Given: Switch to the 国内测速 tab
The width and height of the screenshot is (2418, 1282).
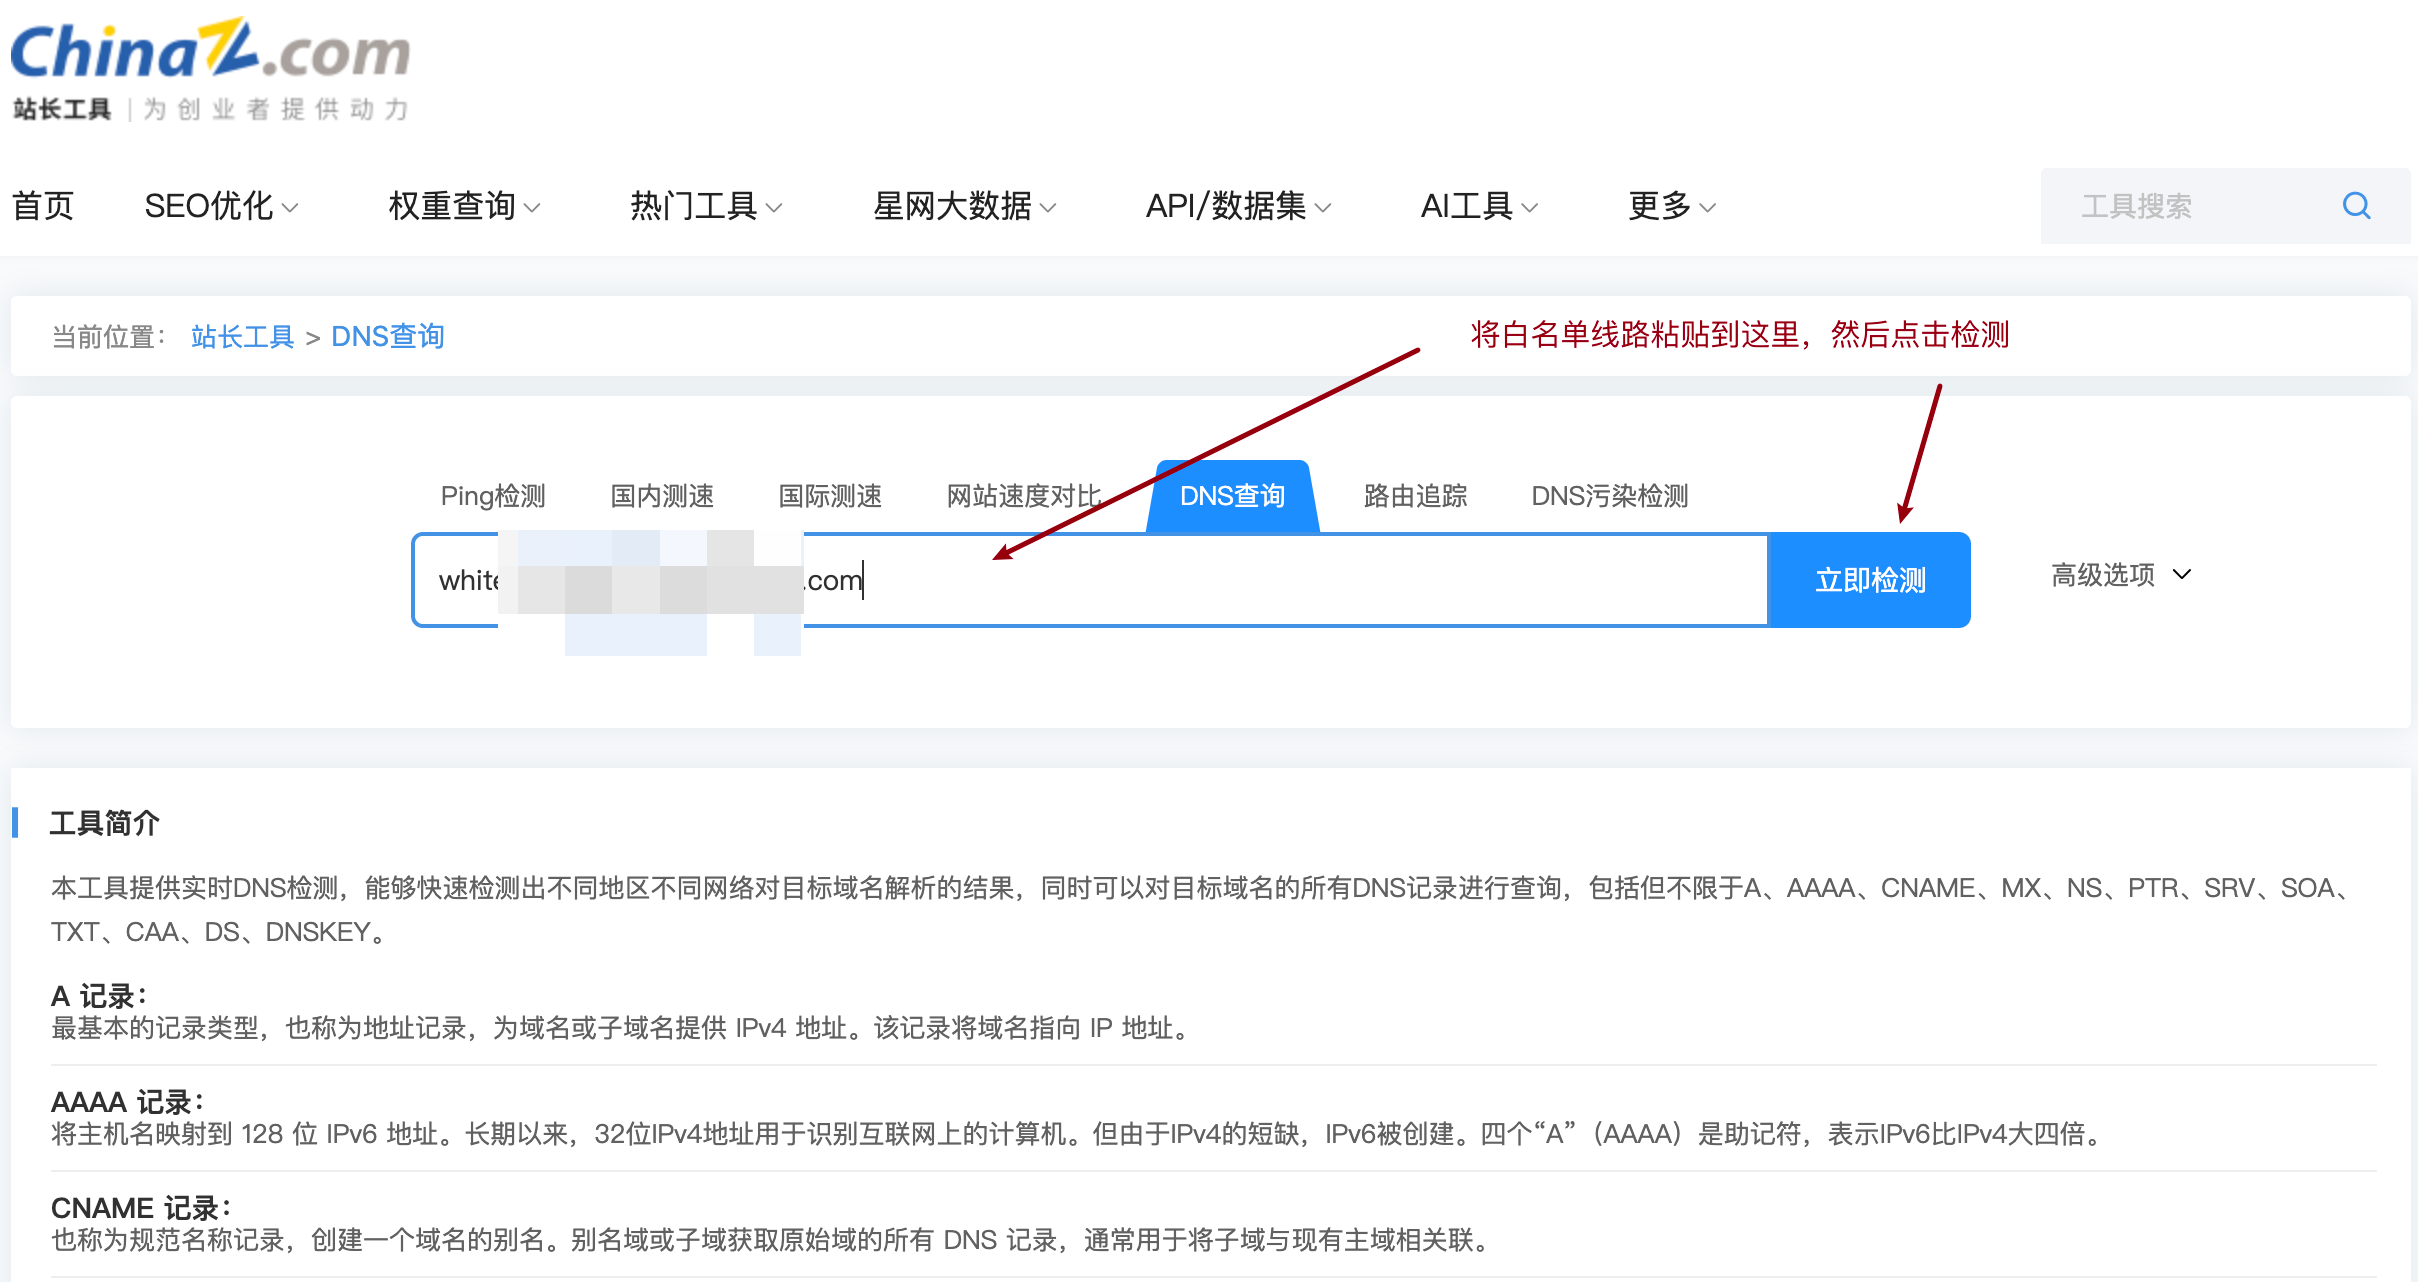Looking at the screenshot, I should (662, 496).
